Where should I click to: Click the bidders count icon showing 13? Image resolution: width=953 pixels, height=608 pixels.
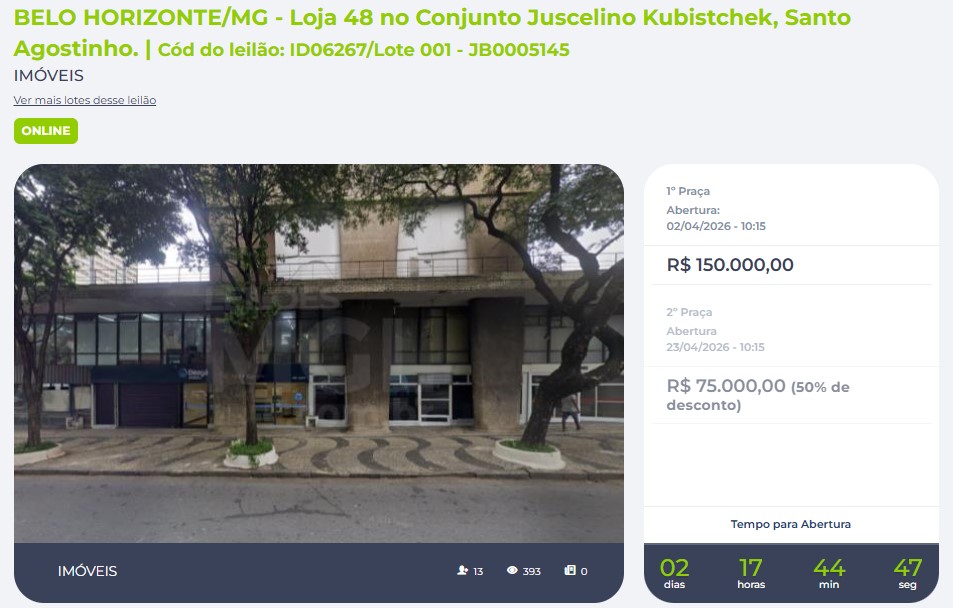[x=463, y=570]
